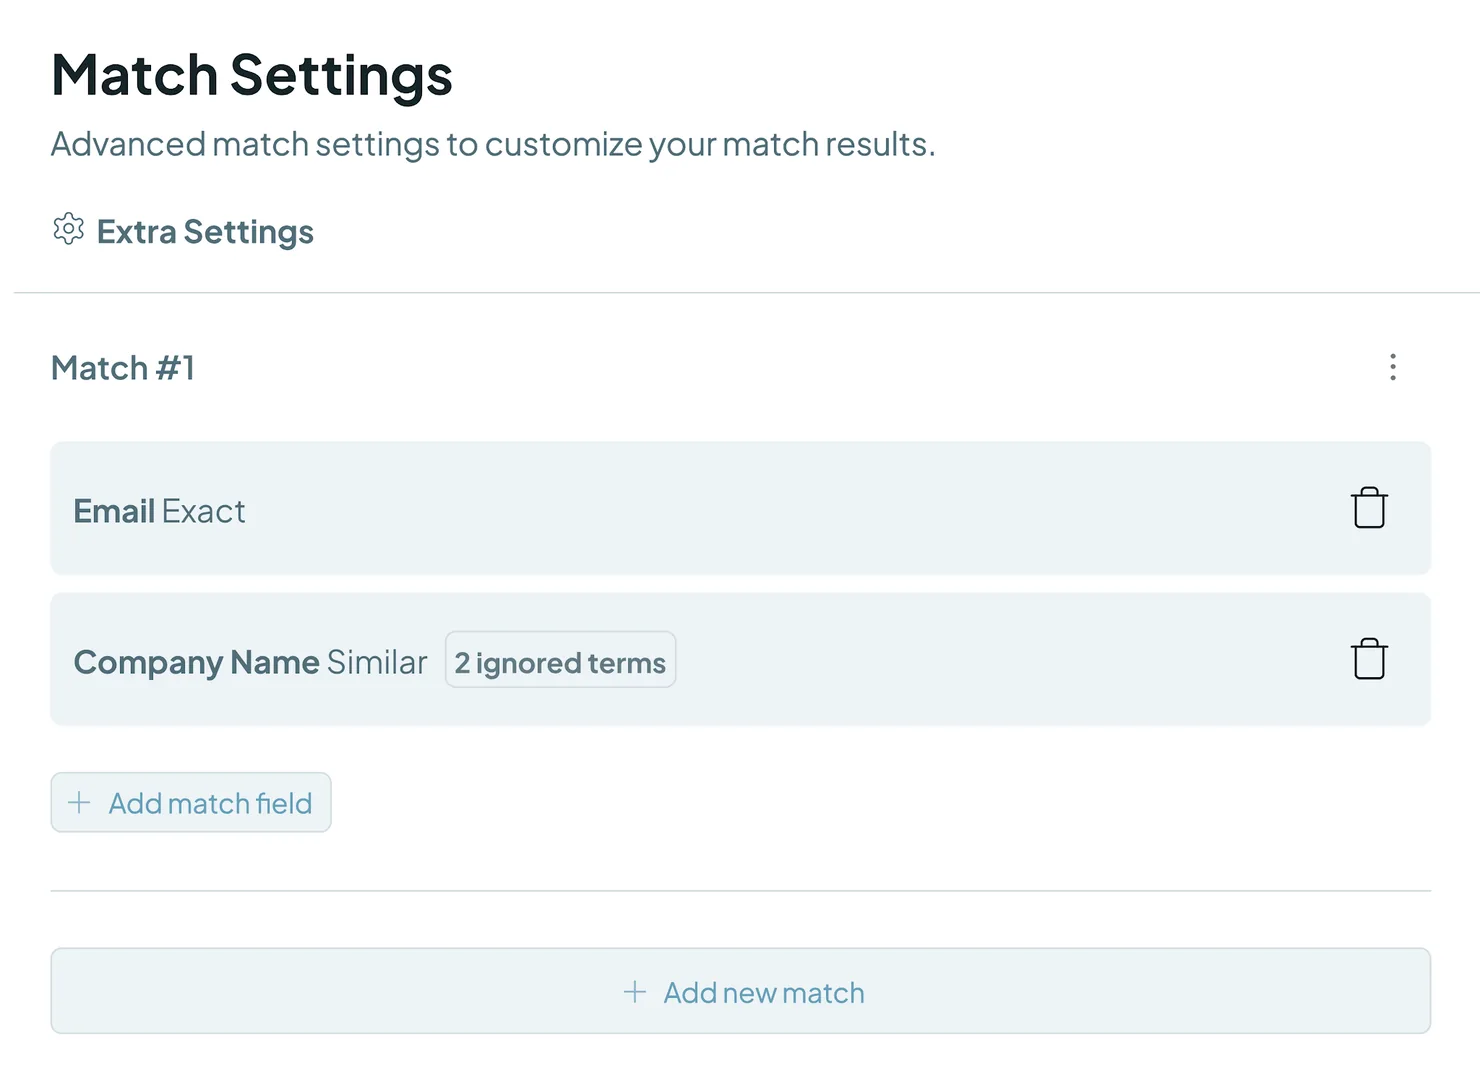Click Add match field button
This screenshot has width=1480, height=1084.
tap(191, 802)
